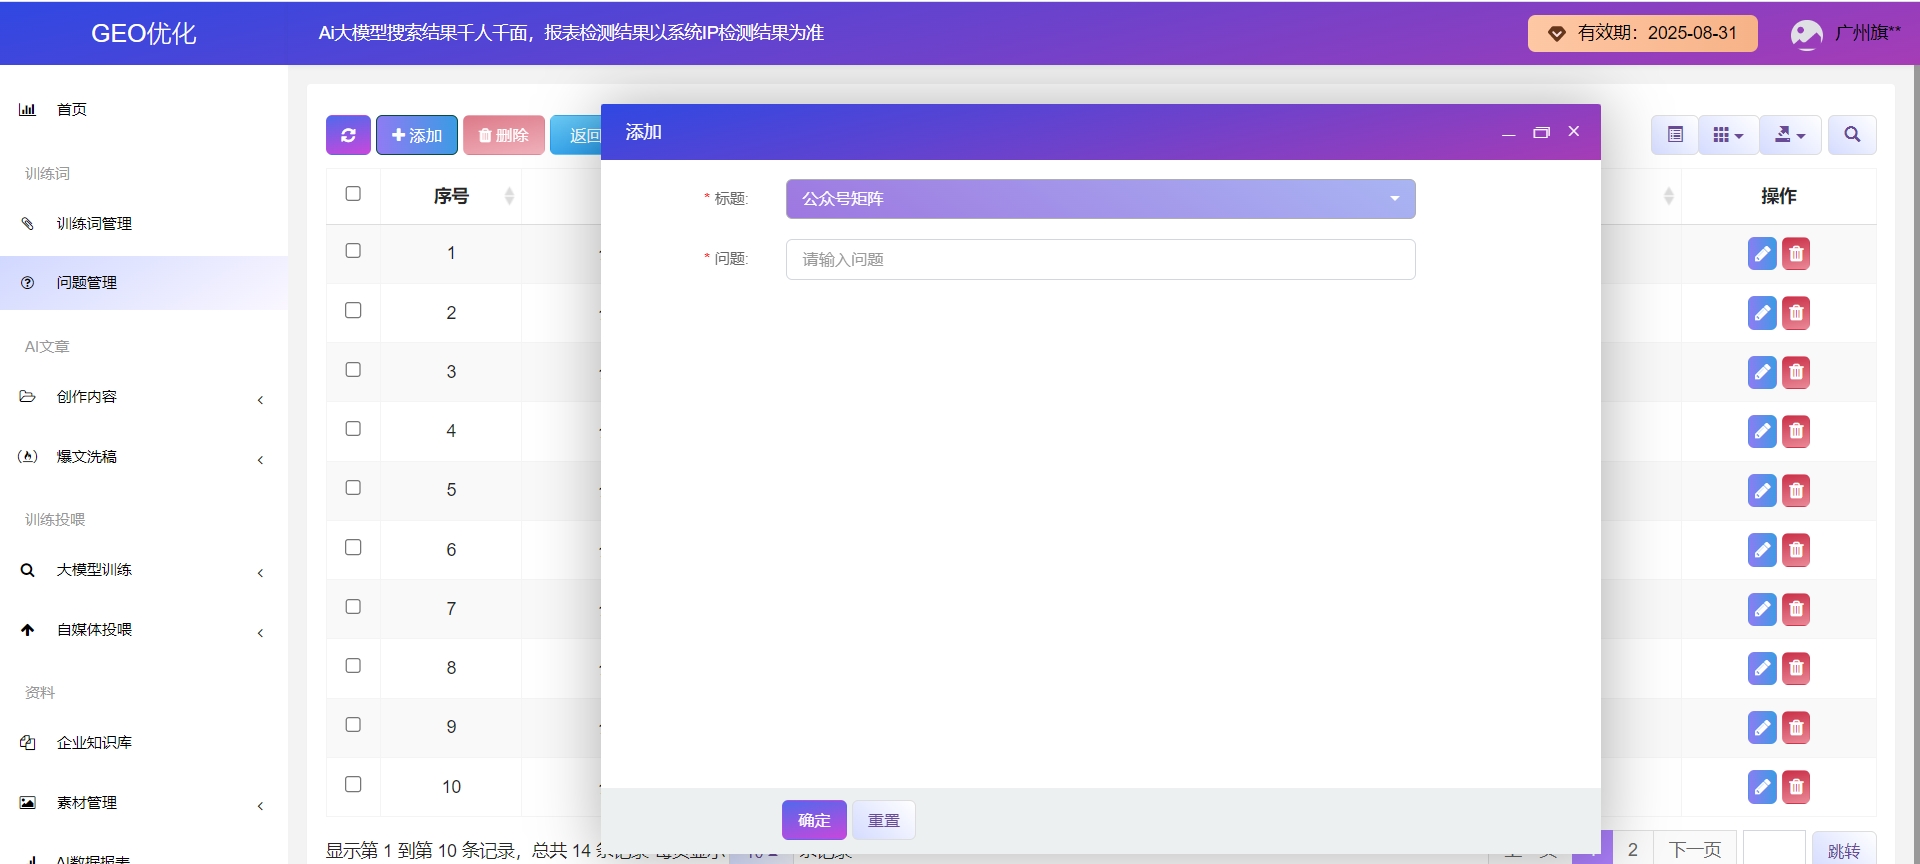Click the 确定 confirm button
The width and height of the screenshot is (1920, 864).
coord(814,820)
